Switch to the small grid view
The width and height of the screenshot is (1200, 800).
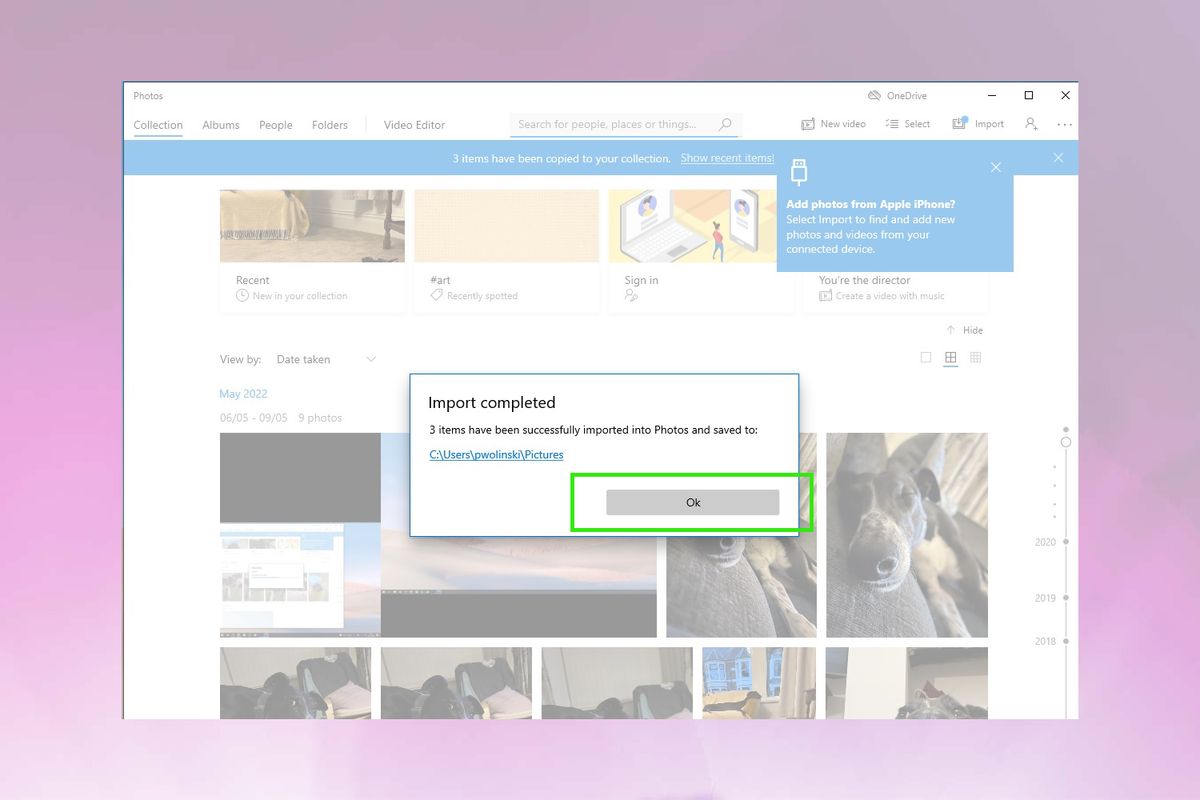pyautogui.click(x=975, y=357)
